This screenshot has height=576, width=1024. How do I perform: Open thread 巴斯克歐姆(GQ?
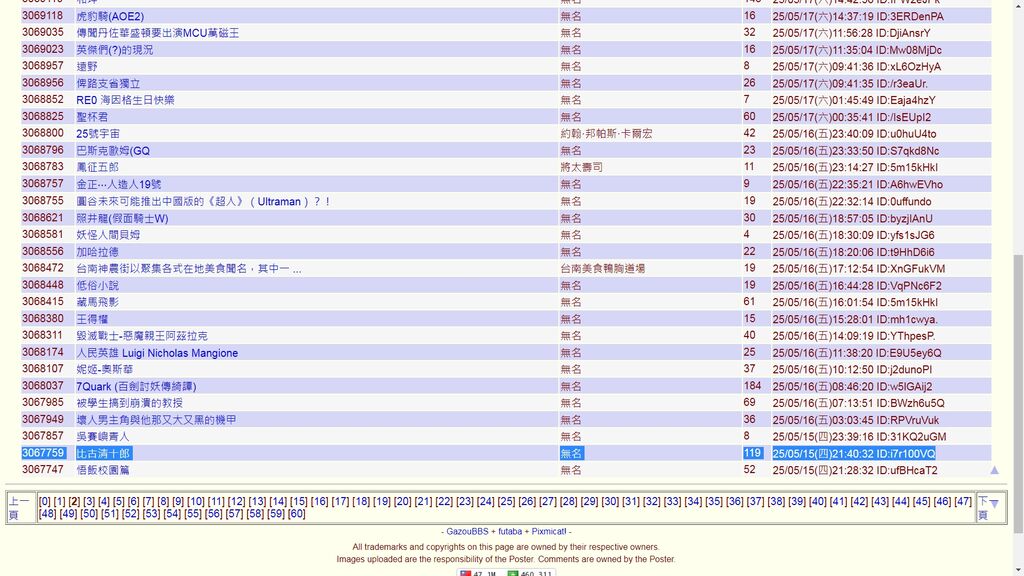click(113, 151)
